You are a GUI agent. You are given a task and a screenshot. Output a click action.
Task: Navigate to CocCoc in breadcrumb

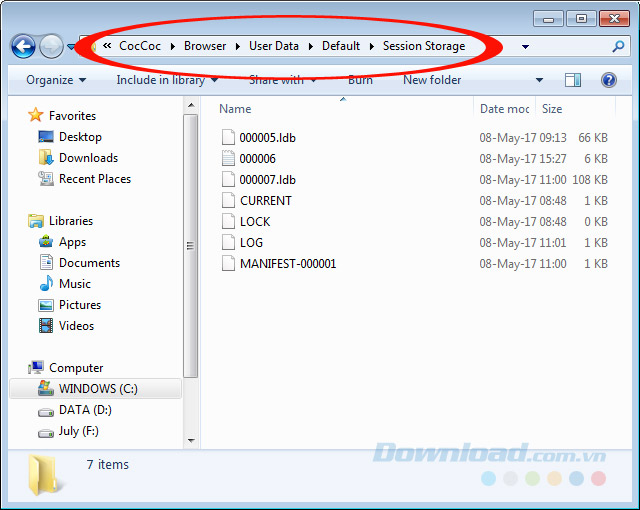(140, 46)
